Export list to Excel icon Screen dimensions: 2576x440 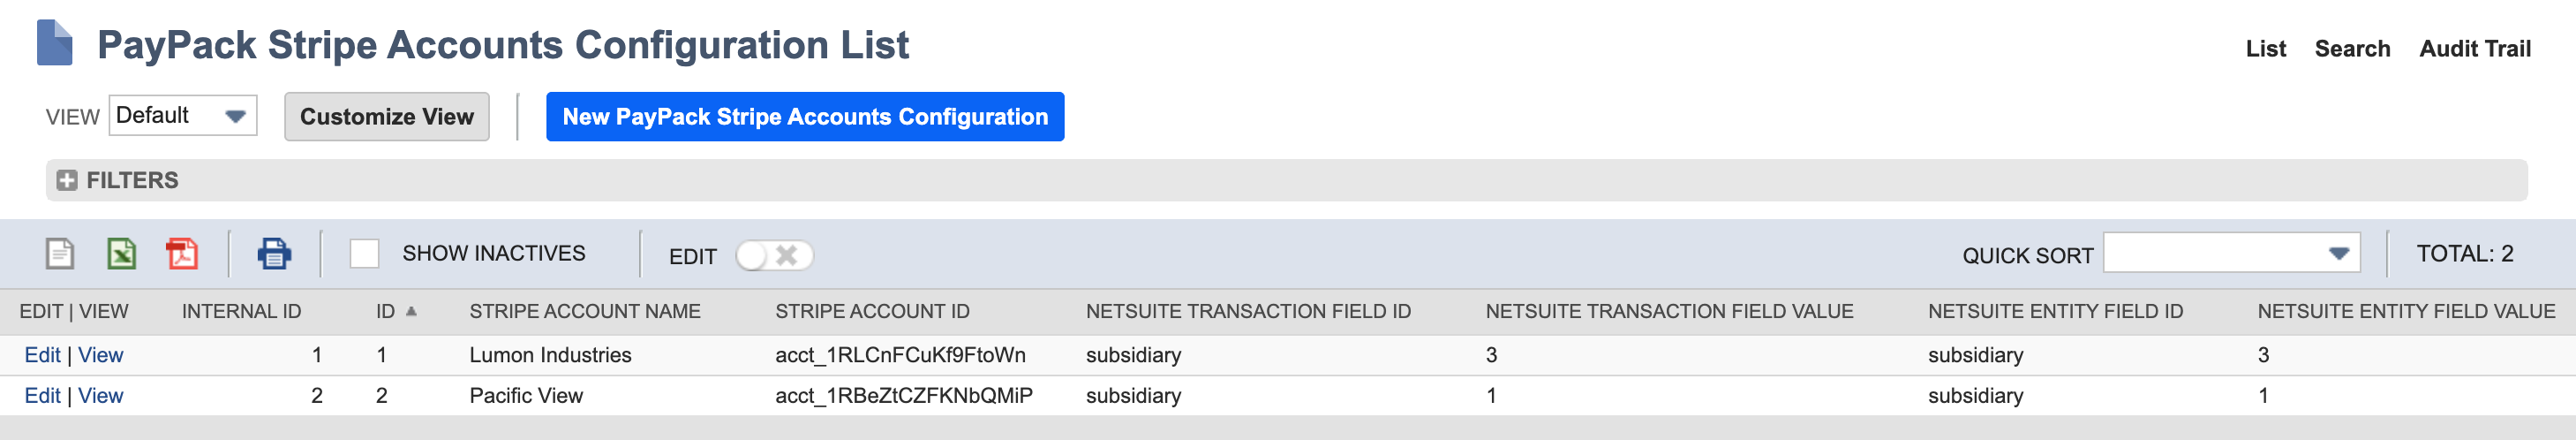[121, 254]
